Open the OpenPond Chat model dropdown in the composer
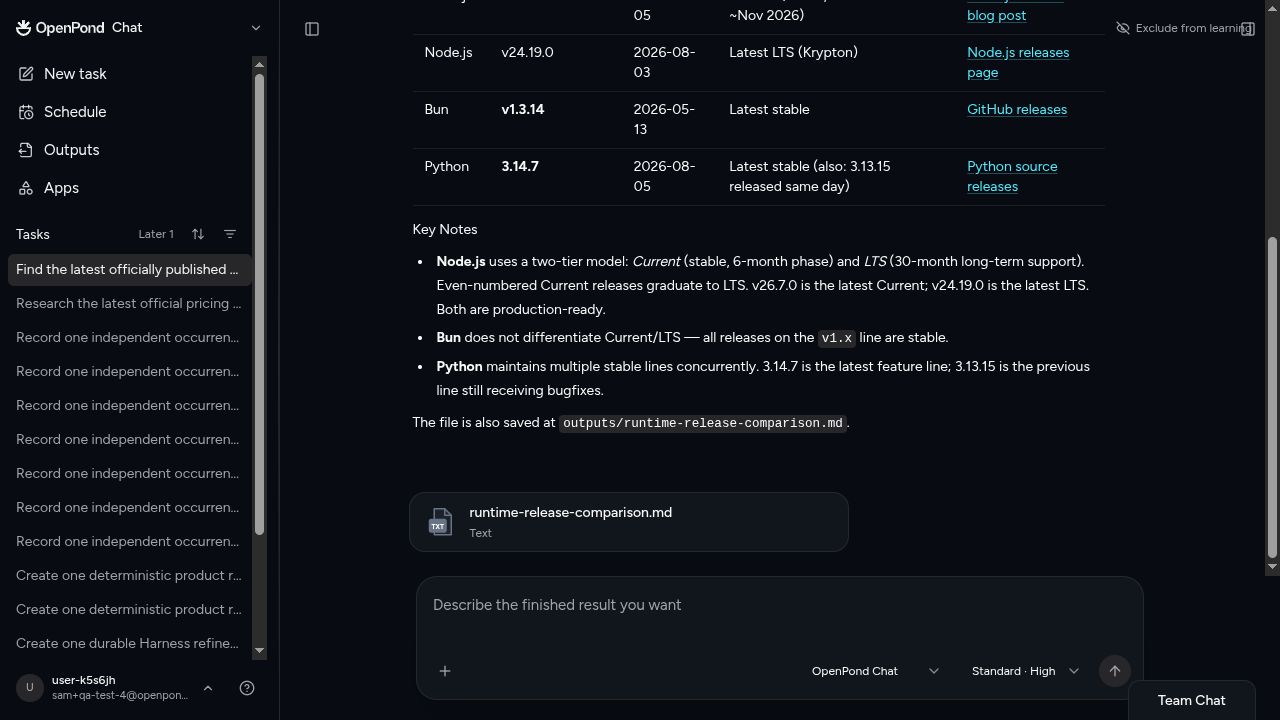Screen dimensions: 1280x720 [x=875, y=671]
